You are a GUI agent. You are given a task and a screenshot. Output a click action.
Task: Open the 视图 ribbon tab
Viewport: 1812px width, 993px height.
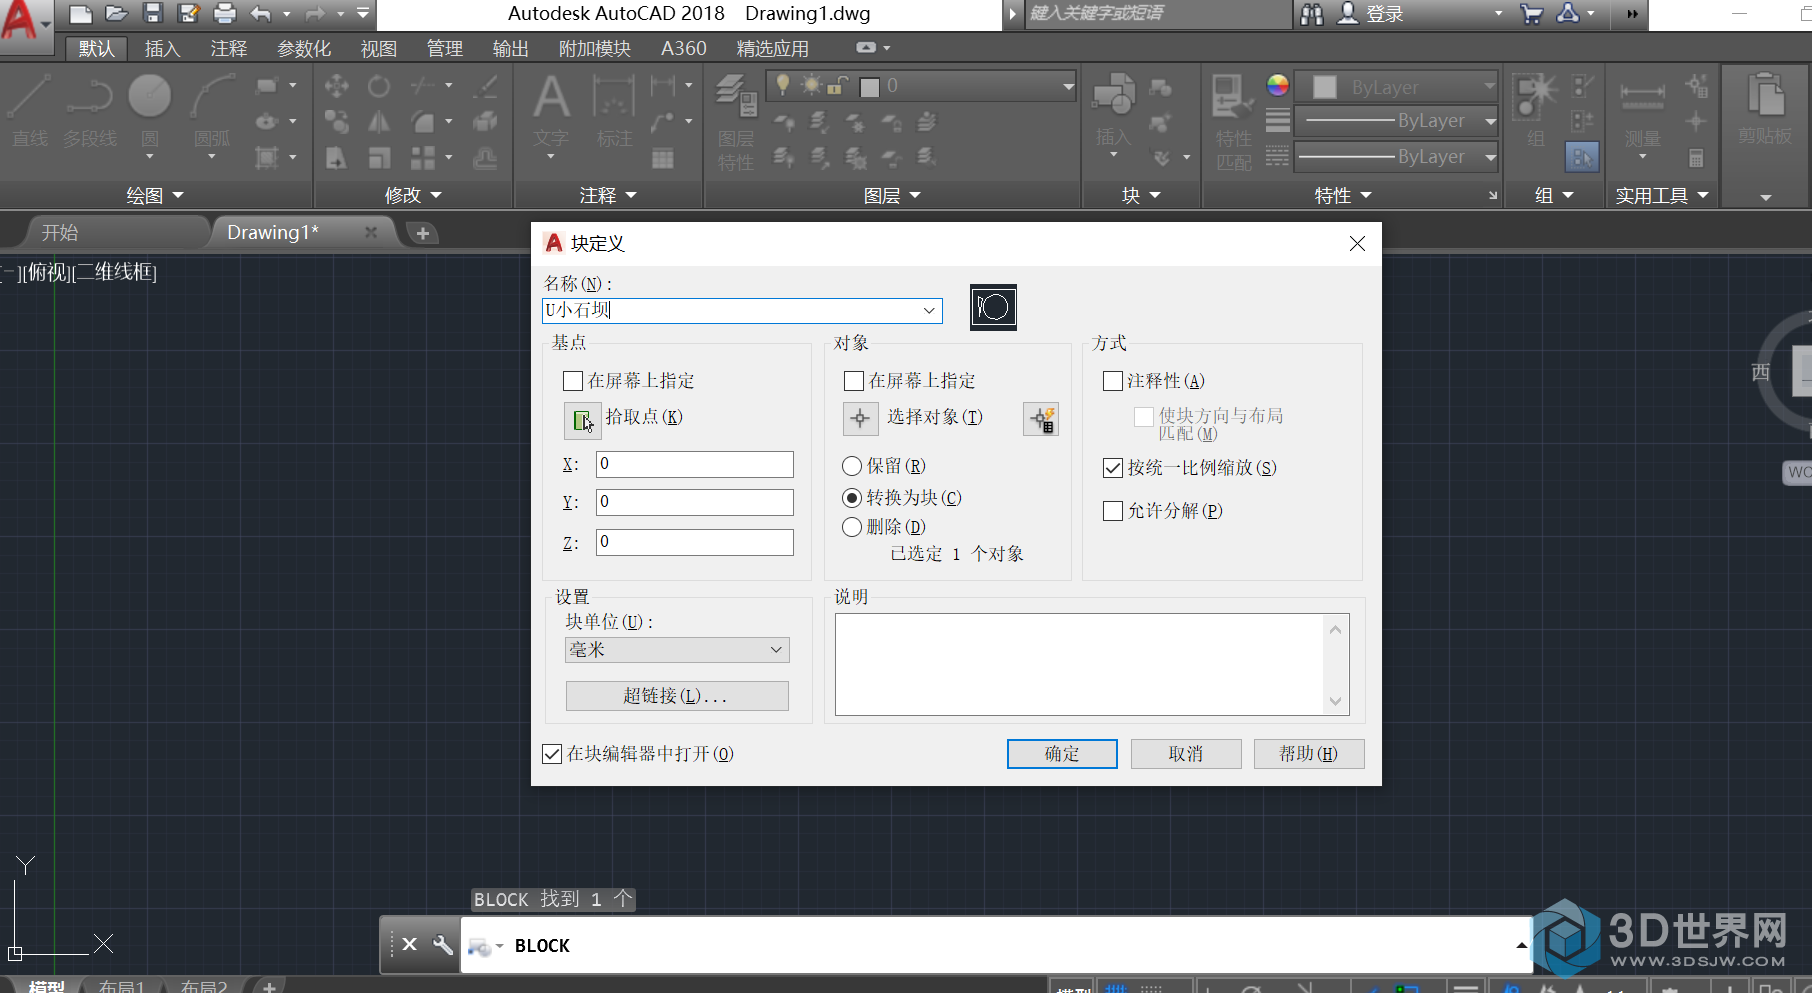click(379, 48)
